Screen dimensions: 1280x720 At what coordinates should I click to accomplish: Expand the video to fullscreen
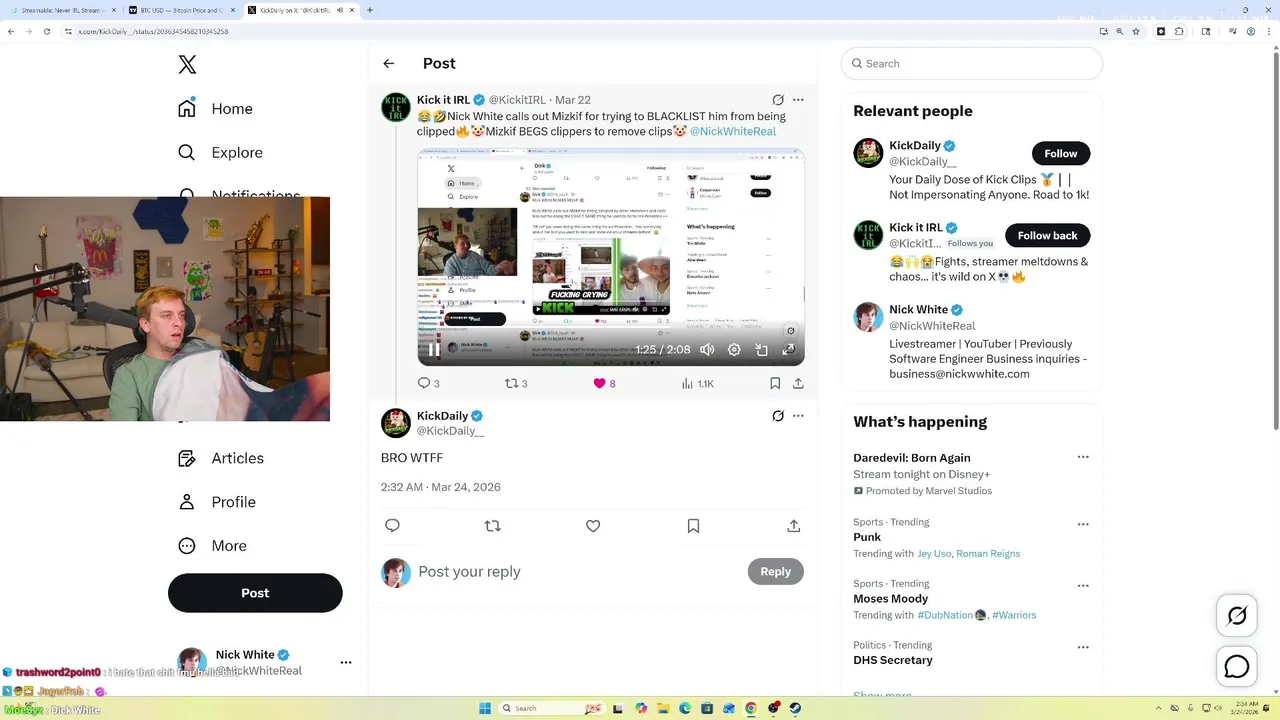pyautogui.click(x=788, y=349)
